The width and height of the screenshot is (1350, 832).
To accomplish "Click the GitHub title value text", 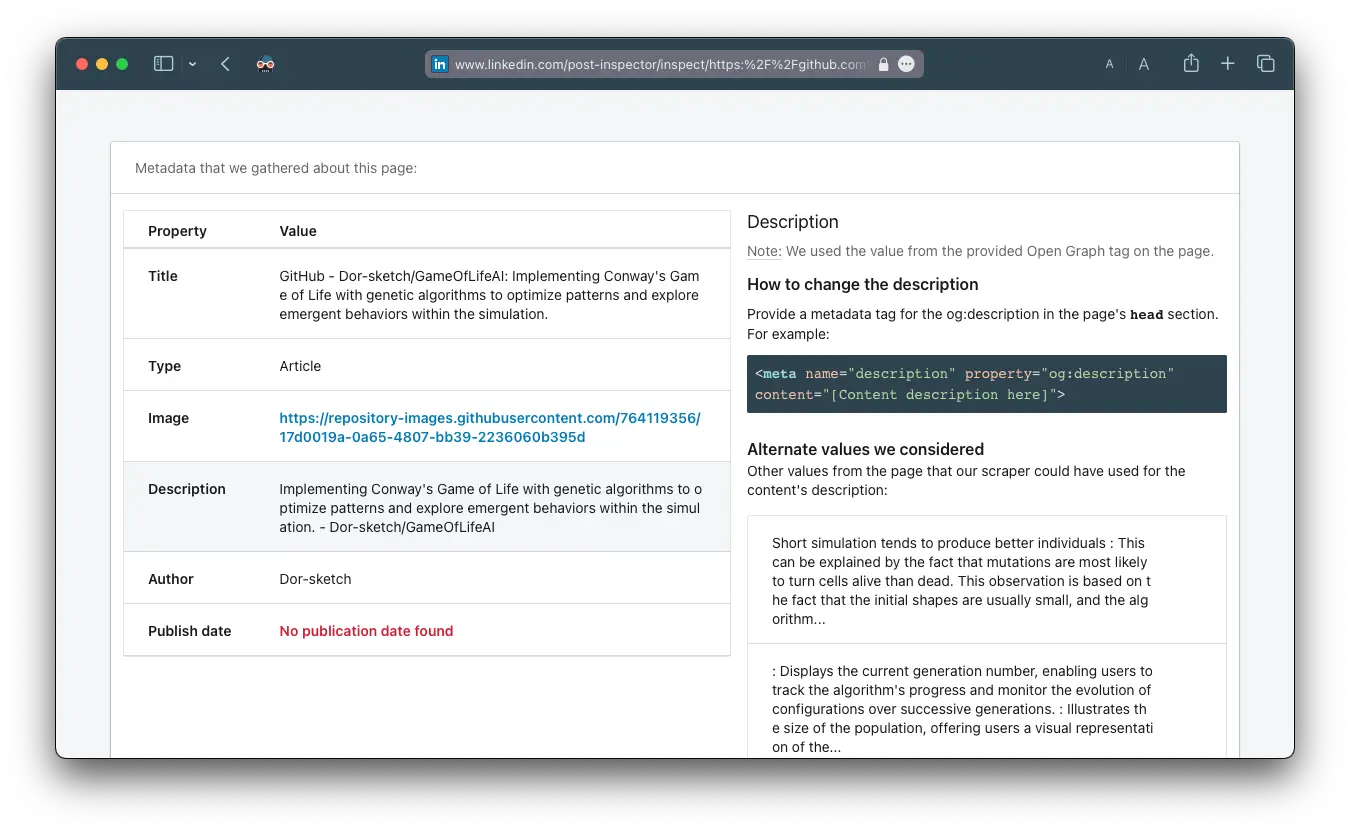I will 490,295.
